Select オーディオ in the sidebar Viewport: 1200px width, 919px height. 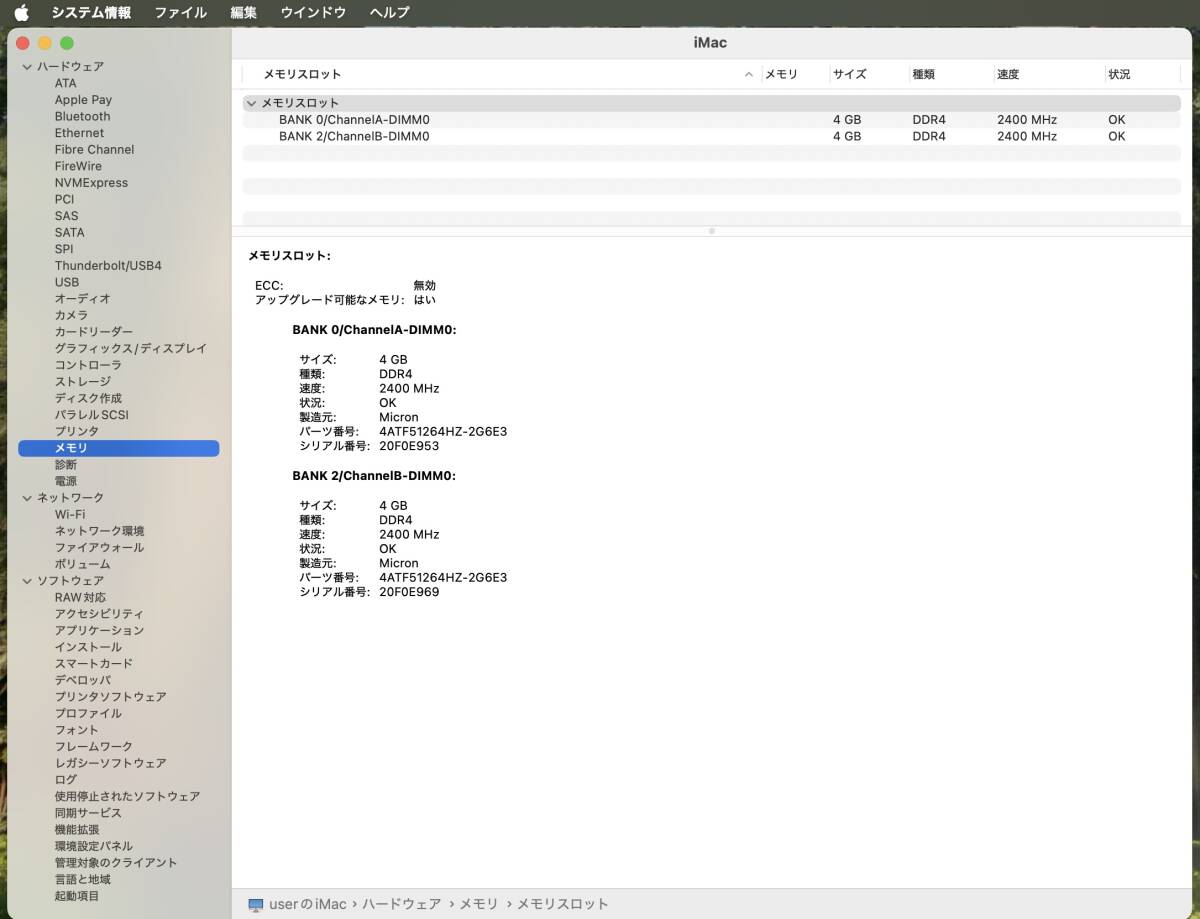point(82,299)
